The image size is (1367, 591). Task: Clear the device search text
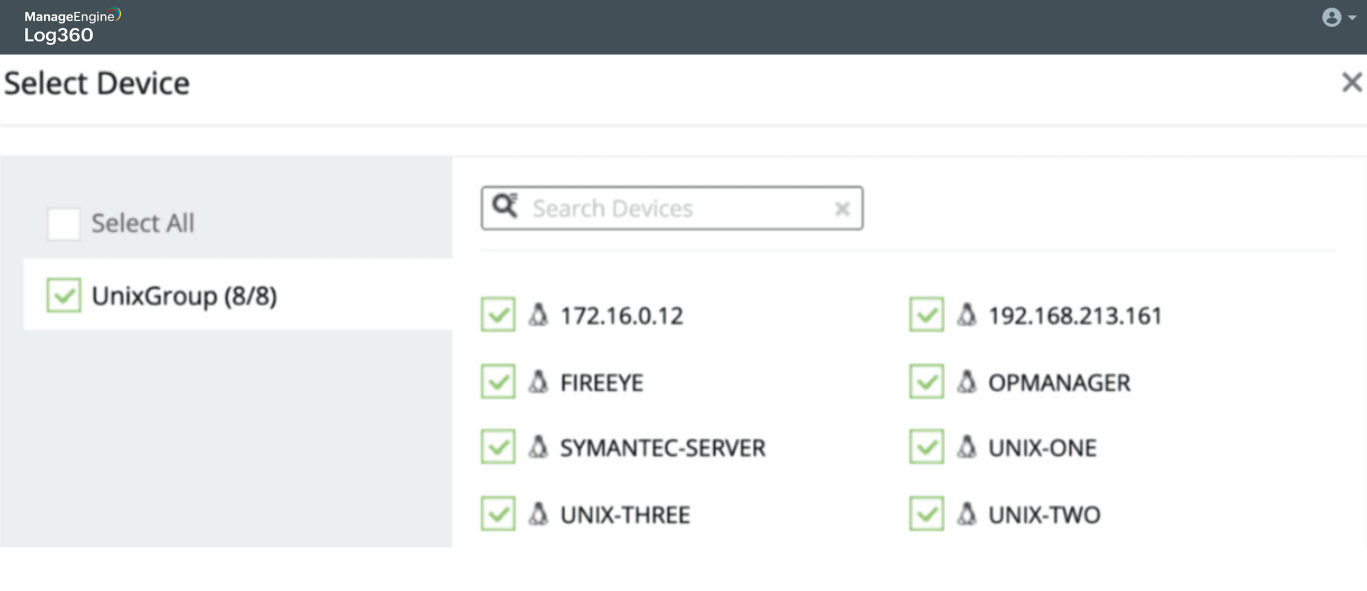click(842, 209)
